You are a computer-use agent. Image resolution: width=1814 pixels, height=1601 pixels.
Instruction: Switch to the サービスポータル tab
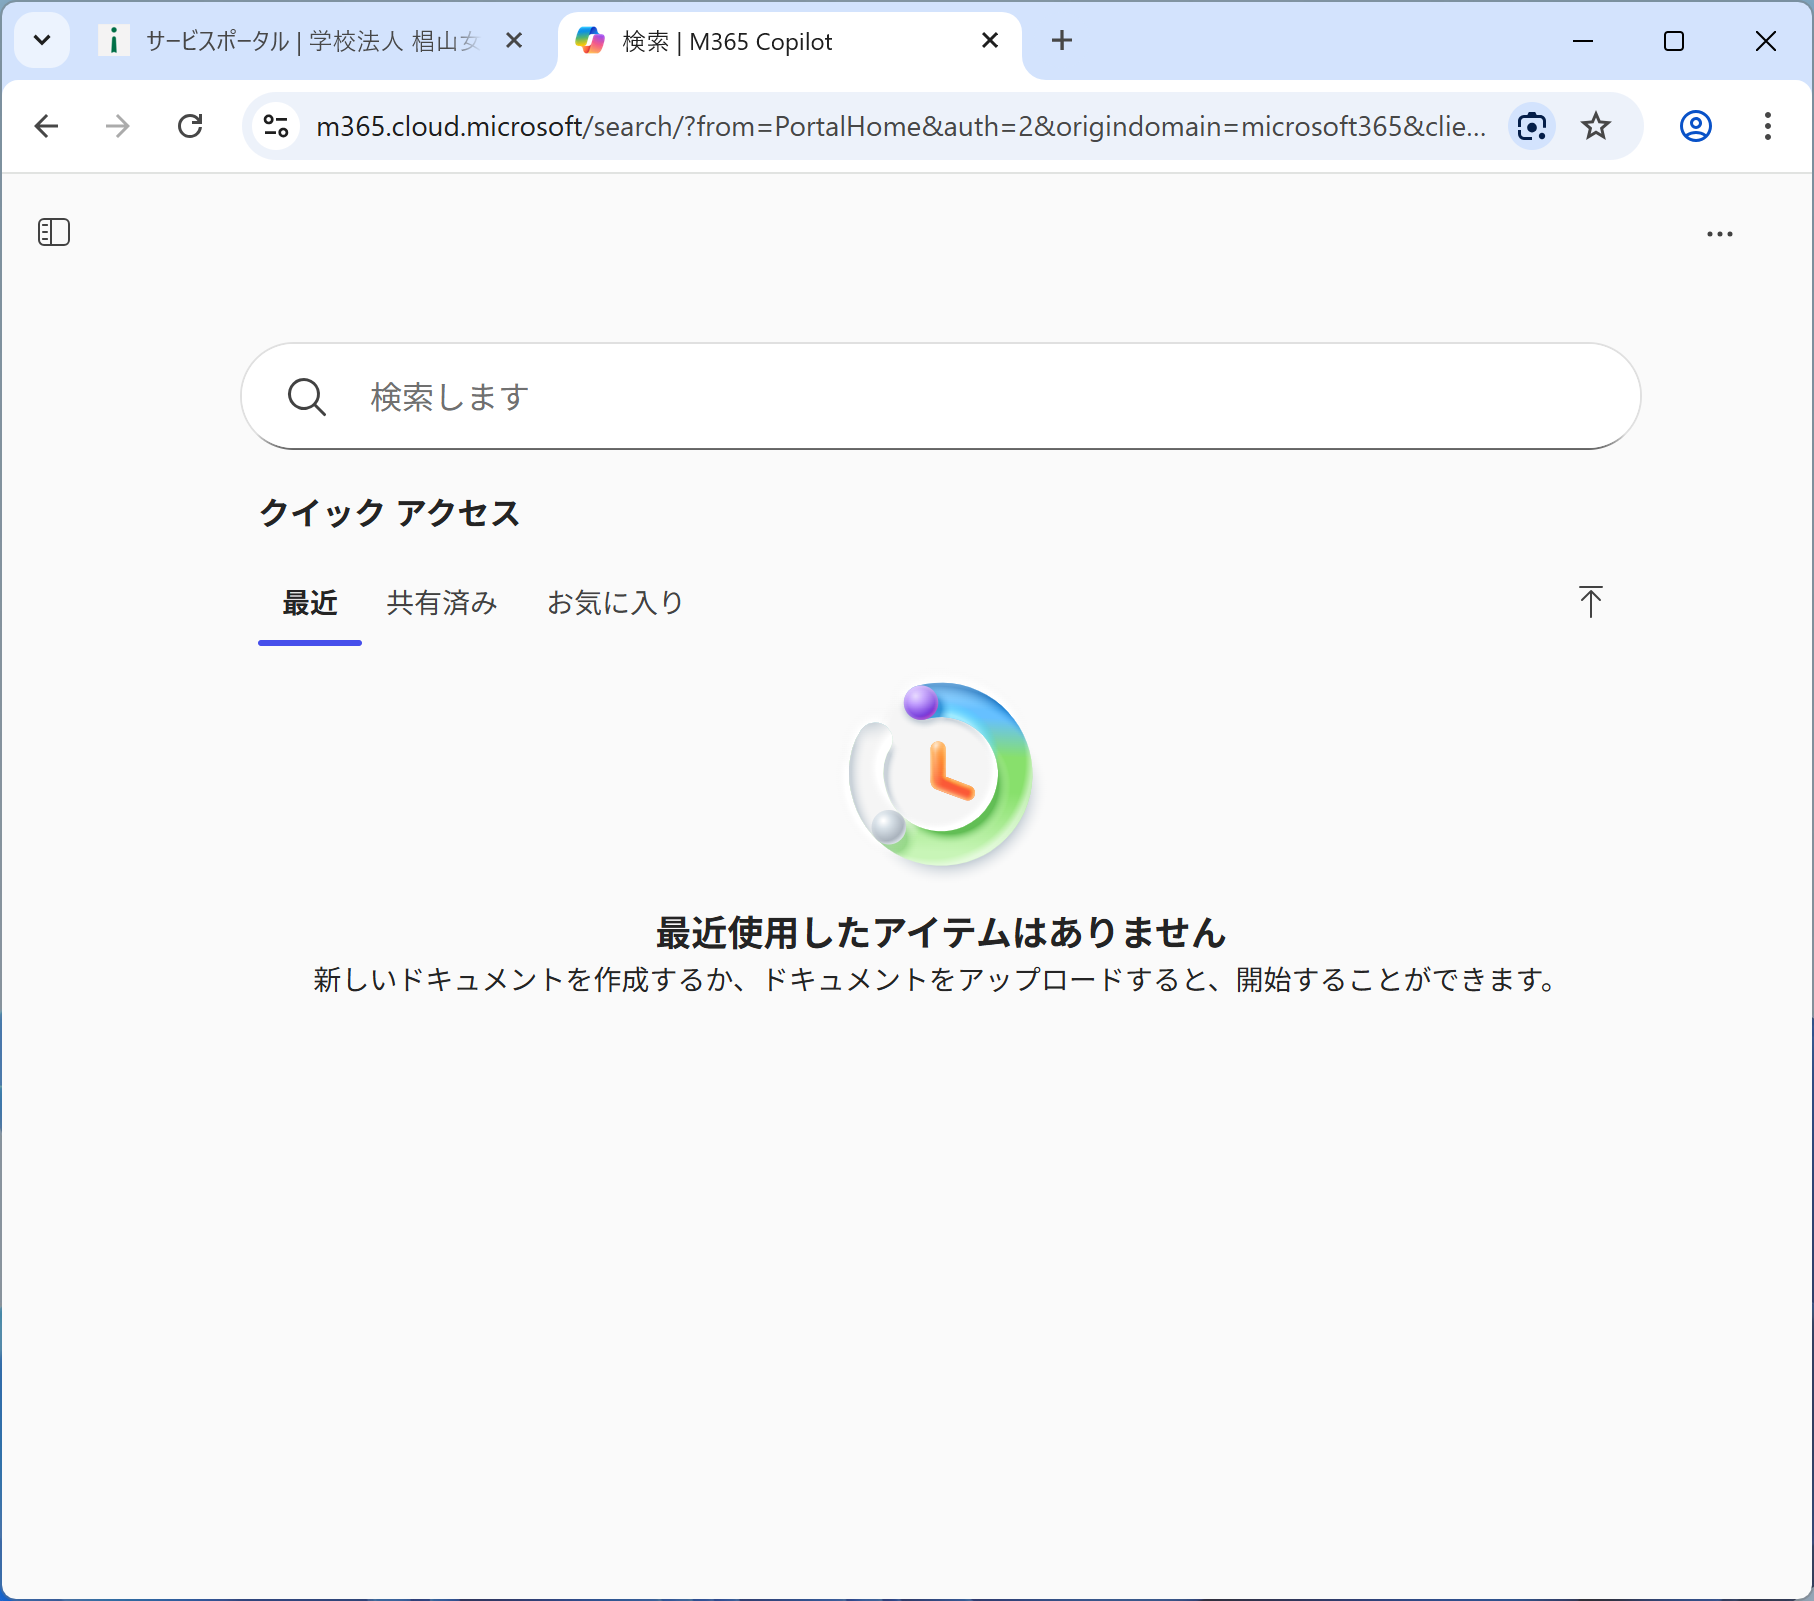300,41
